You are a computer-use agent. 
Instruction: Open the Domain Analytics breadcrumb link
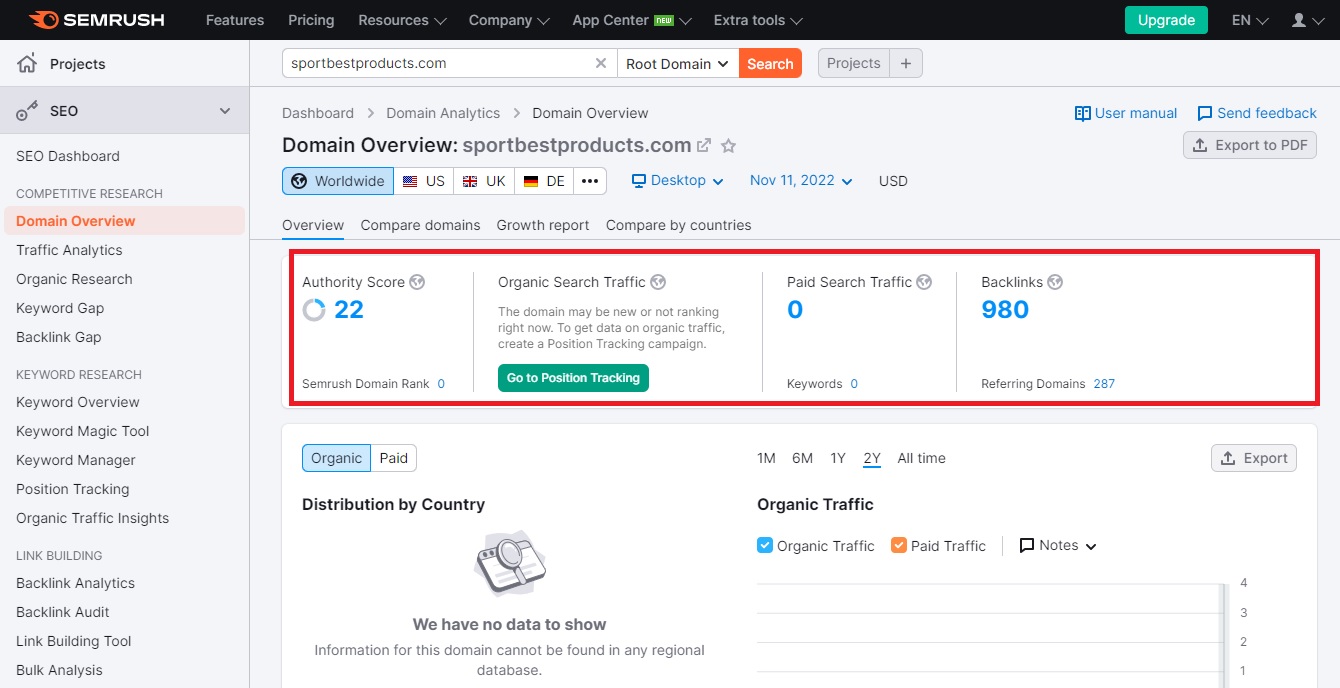[x=443, y=113]
